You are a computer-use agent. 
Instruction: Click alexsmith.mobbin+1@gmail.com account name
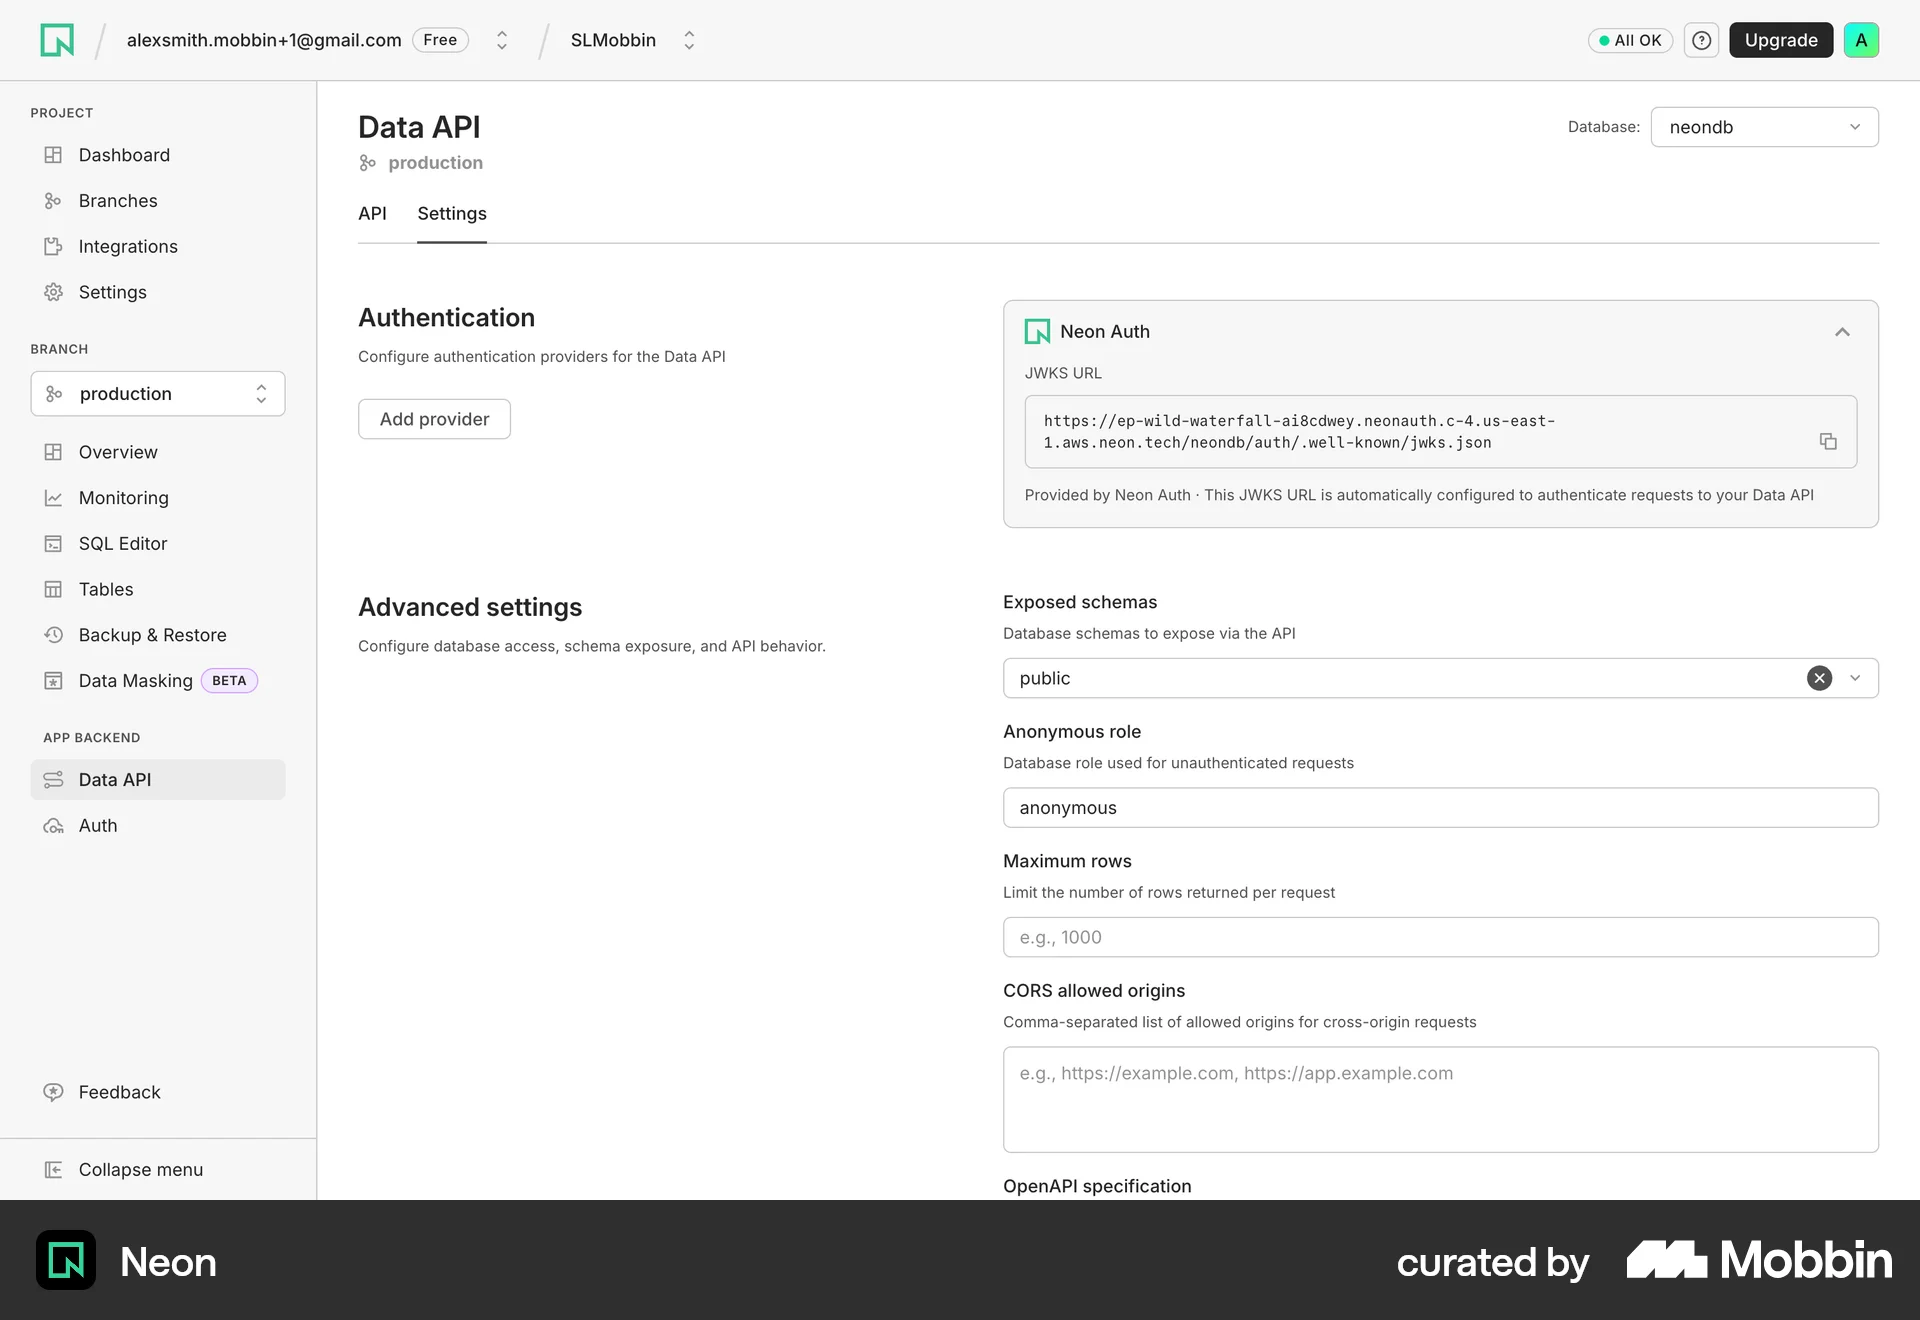pyautogui.click(x=264, y=40)
